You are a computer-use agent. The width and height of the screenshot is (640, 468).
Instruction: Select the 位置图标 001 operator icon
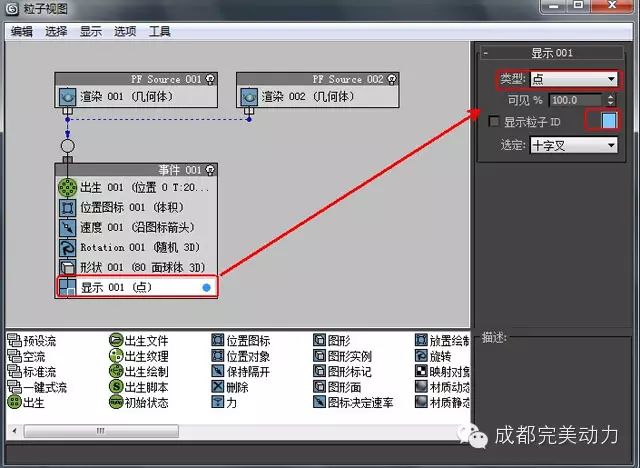click(x=67, y=208)
